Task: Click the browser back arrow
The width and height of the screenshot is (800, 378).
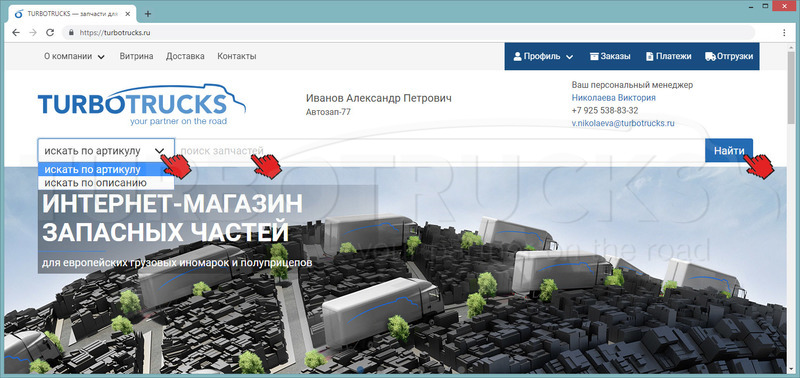Action: [x=16, y=32]
